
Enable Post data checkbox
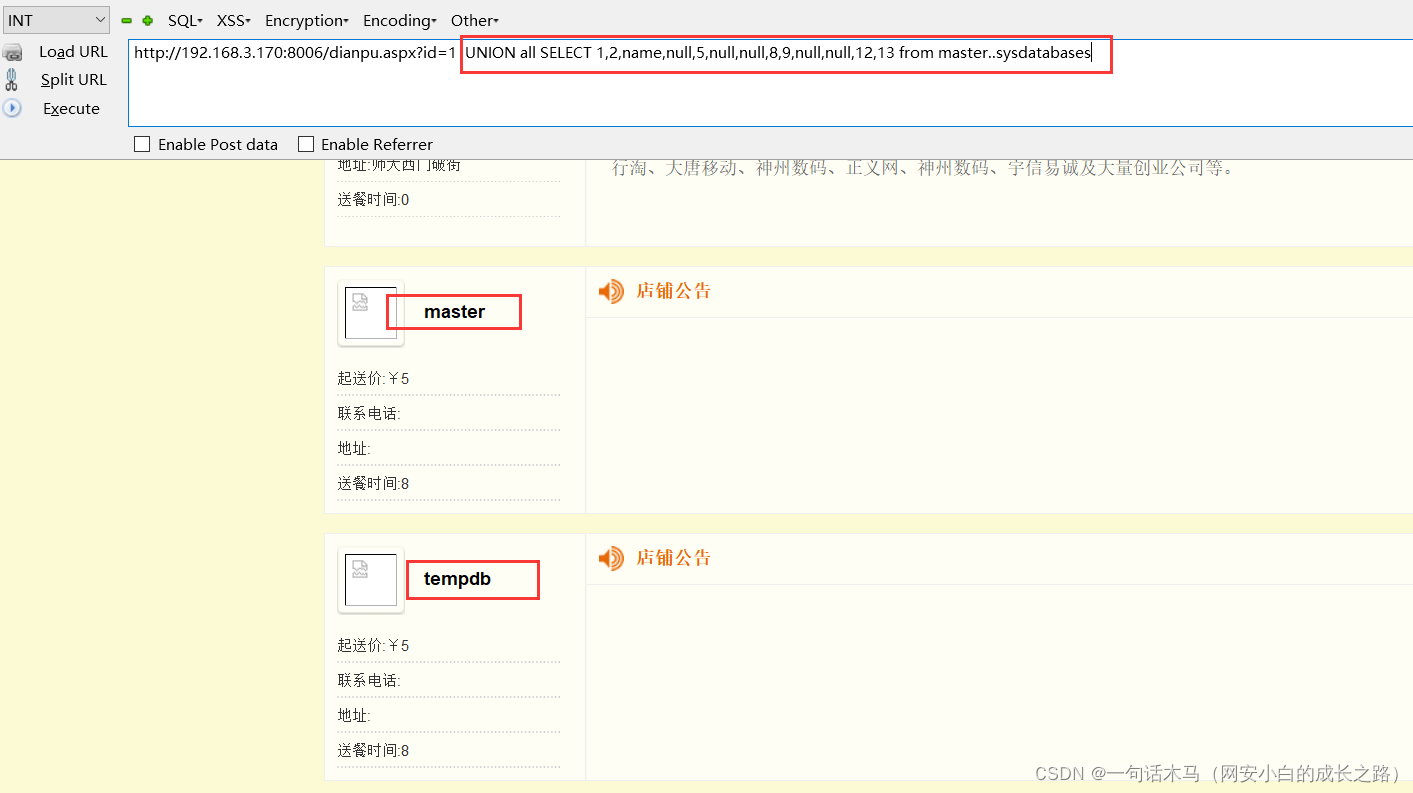(142, 144)
